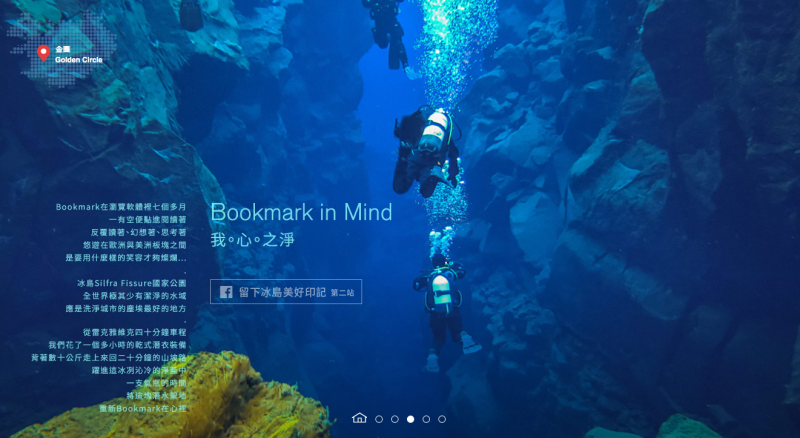
Task: Go to the fourth slide dot
Action: point(426,419)
